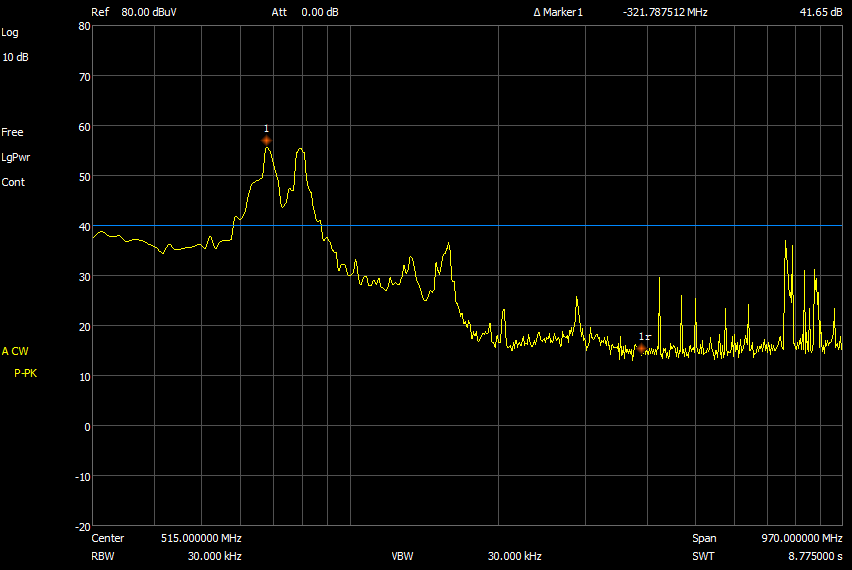Image resolution: width=852 pixels, height=570 pixels.
Task: Click the Att 0.00 dB value
Action: click(x=320, y=12)
